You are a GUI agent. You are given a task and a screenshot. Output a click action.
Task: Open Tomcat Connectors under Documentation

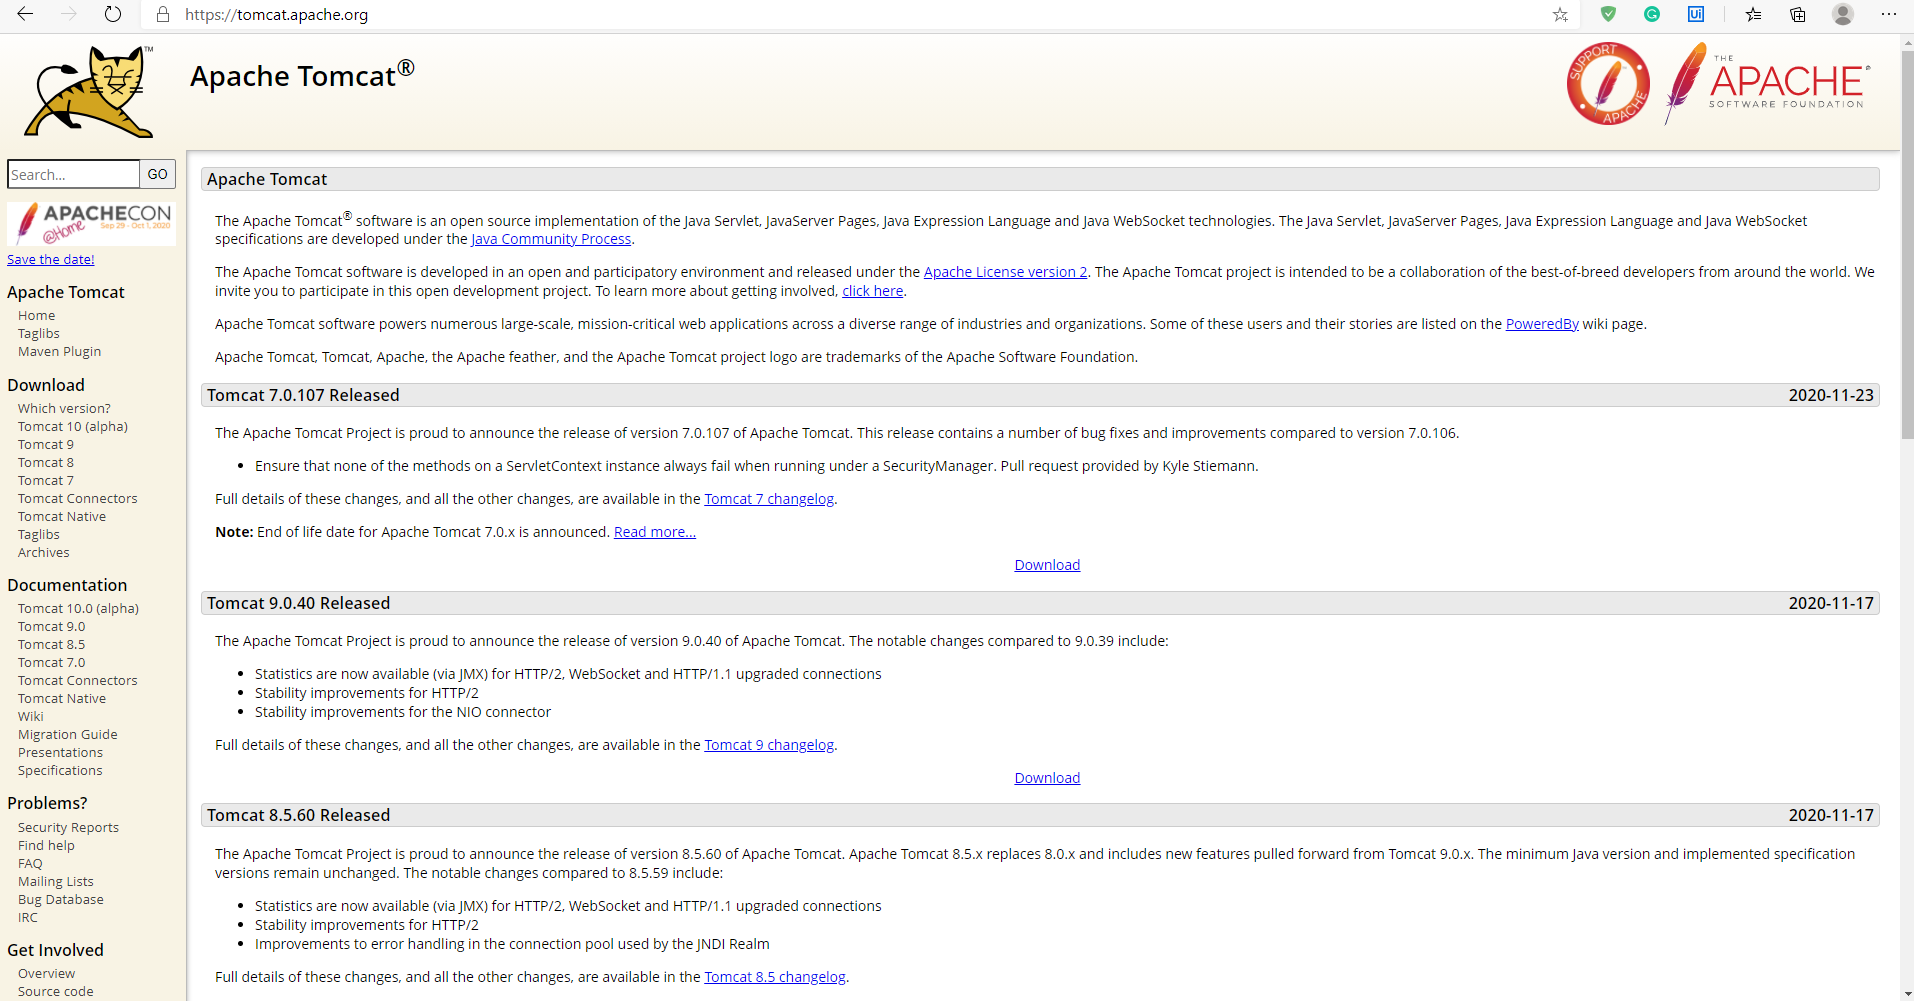tap(78, 680)
